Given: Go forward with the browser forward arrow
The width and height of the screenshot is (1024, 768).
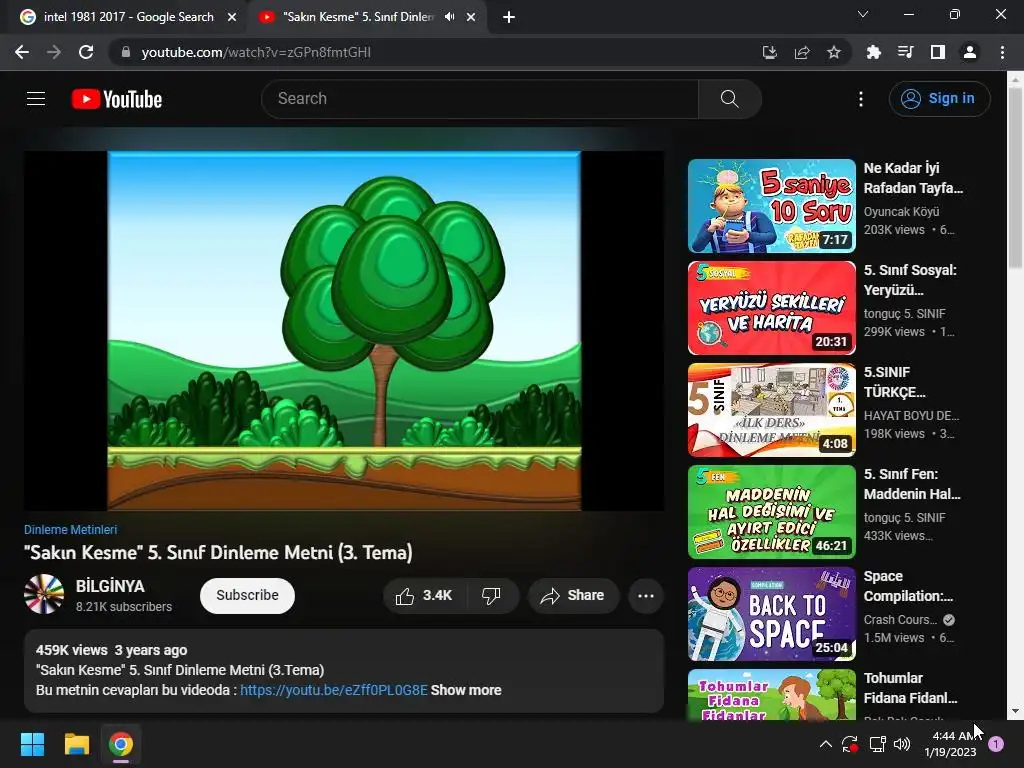Looking at the screenshot, I should click(54, 52).
